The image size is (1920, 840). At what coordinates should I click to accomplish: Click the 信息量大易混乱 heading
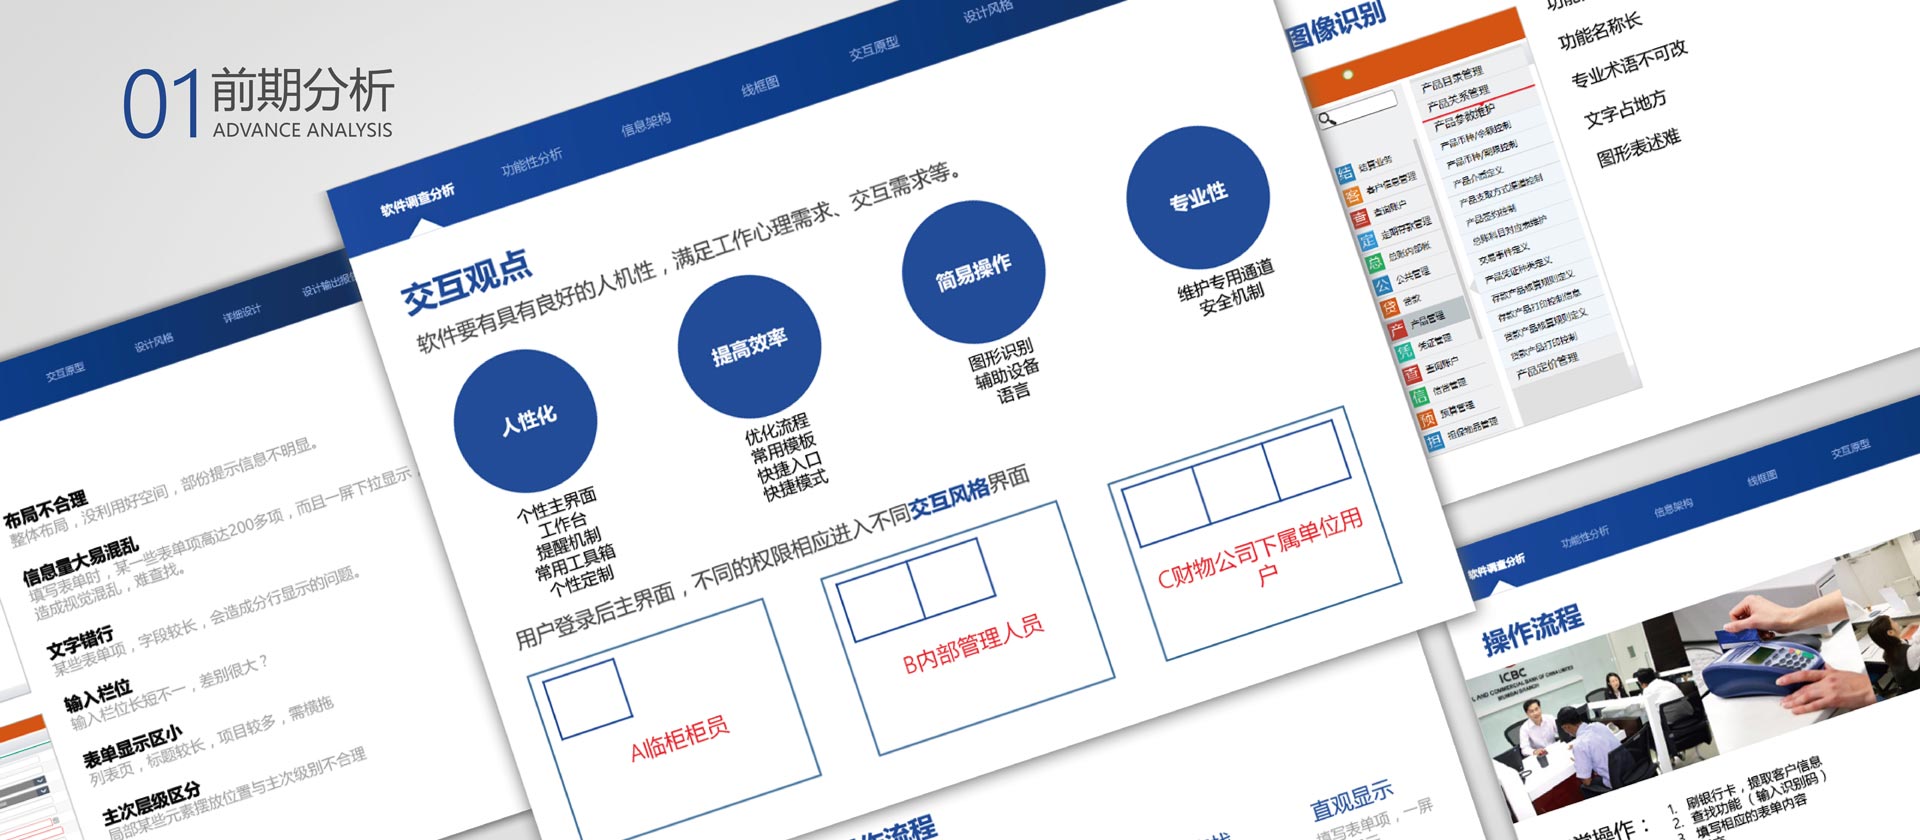[80, 562]
